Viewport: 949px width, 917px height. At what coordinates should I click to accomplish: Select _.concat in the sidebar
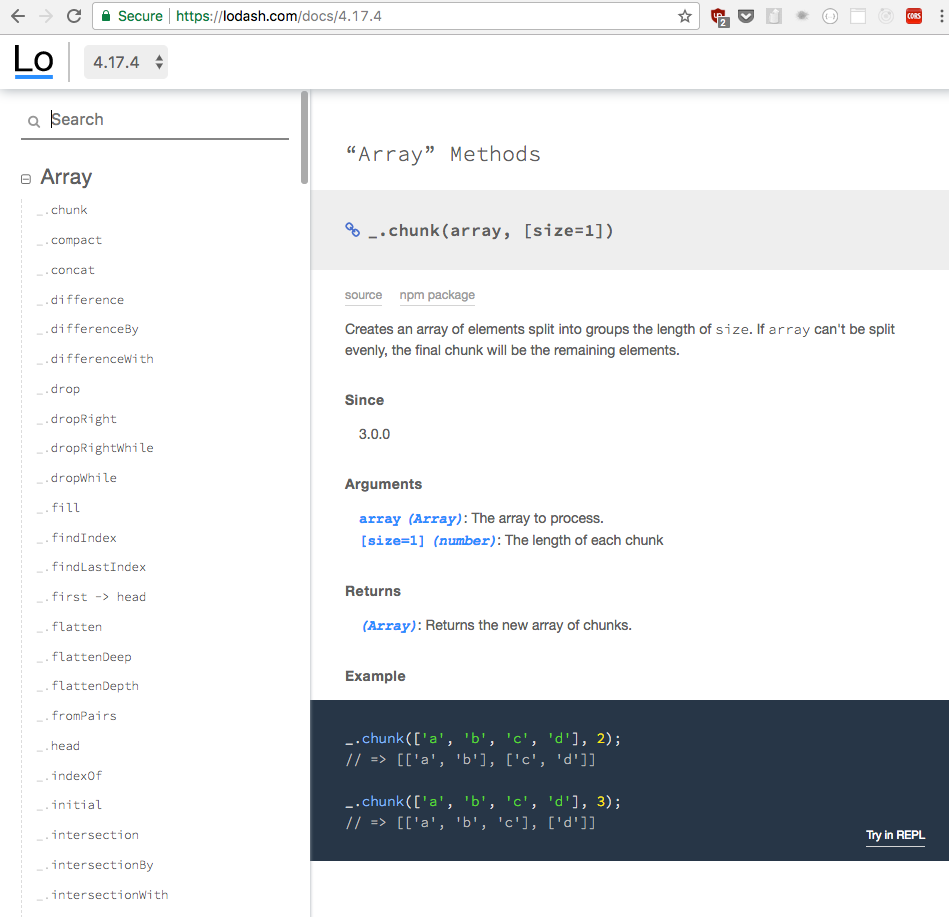(x=65, y=270)
